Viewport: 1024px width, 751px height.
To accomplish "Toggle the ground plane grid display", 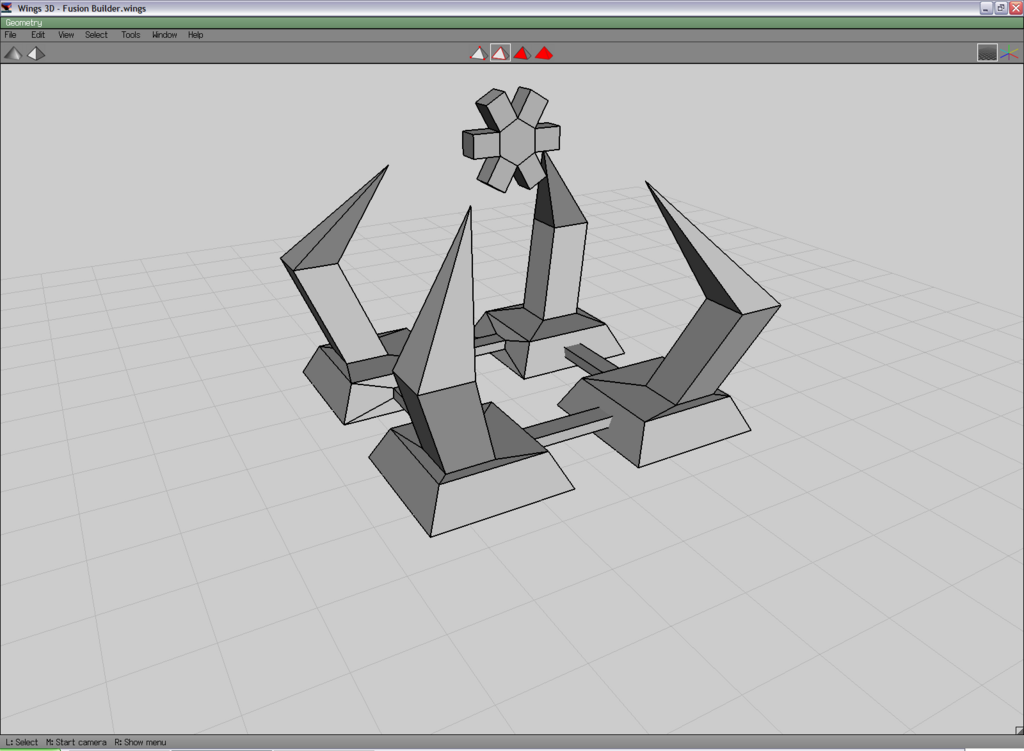I will (x=987, y=53).
